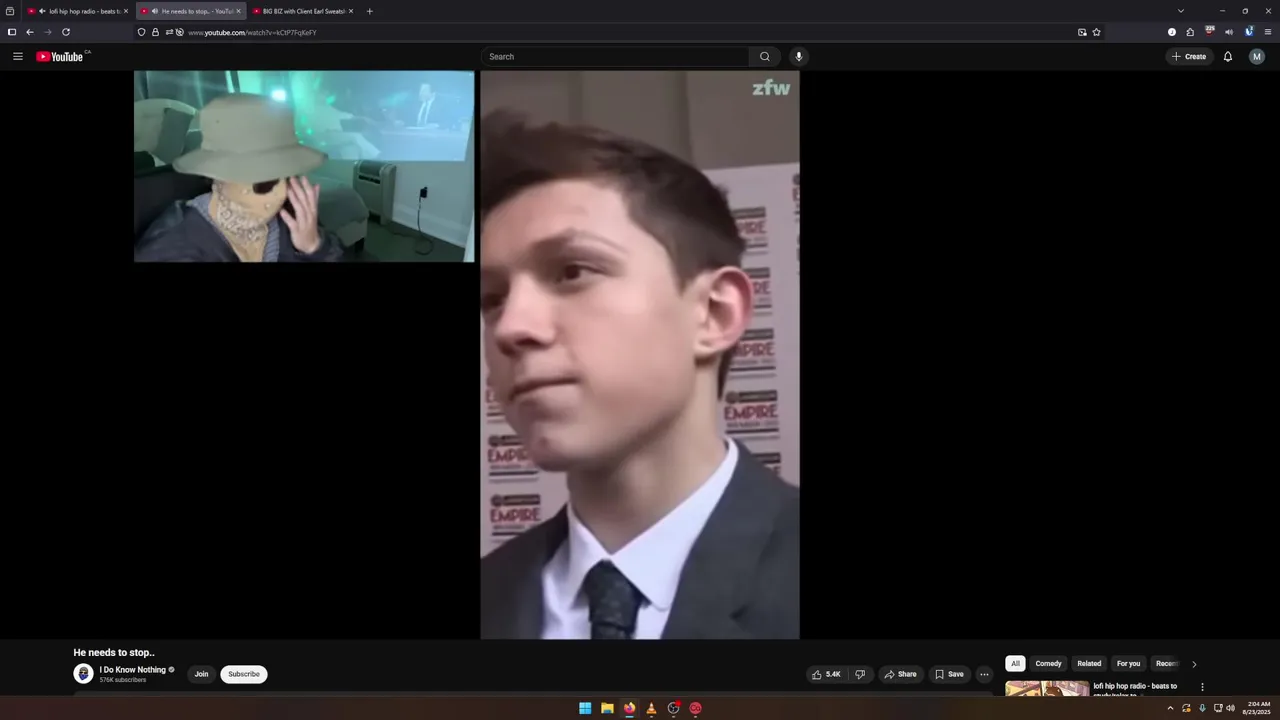Open VLC cone icon in taskbar

pos(651,708)
